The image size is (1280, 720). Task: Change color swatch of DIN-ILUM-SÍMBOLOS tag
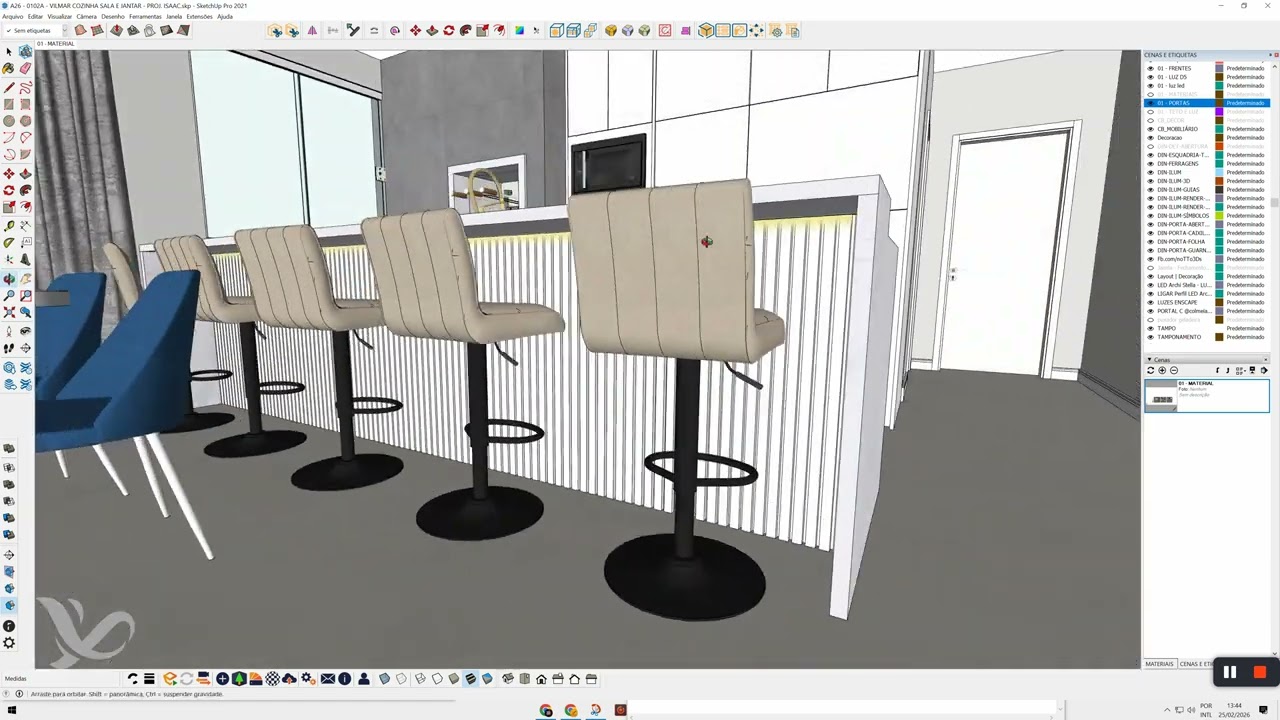(1219, 216)
